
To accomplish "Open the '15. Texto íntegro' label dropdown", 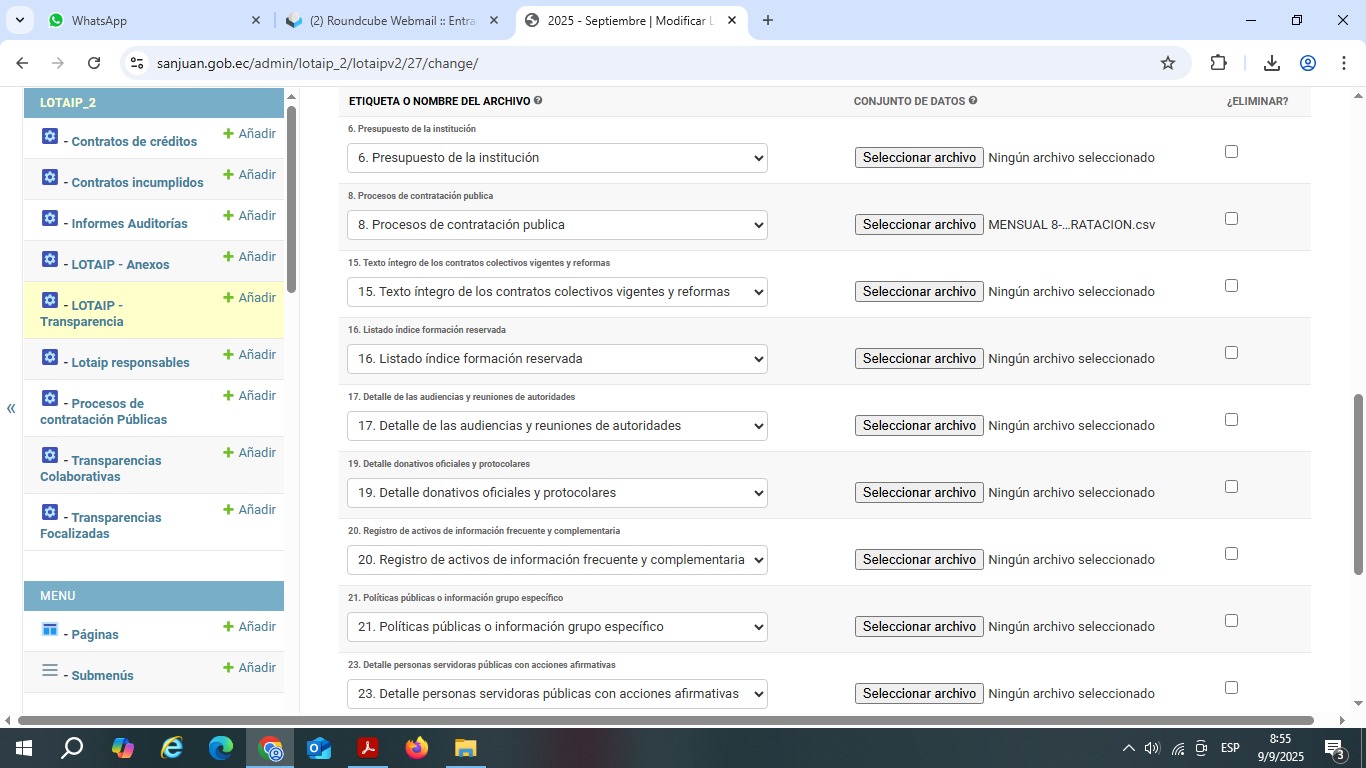I will (556, 292).
